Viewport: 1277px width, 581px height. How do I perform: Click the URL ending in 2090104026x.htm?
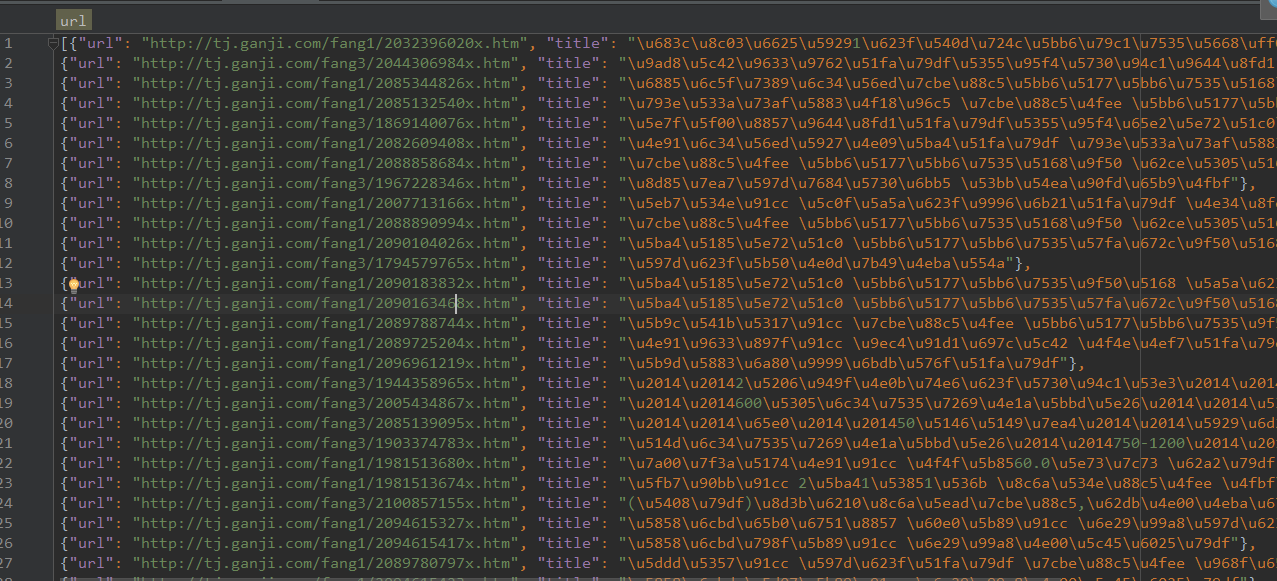tap(326, 243)
